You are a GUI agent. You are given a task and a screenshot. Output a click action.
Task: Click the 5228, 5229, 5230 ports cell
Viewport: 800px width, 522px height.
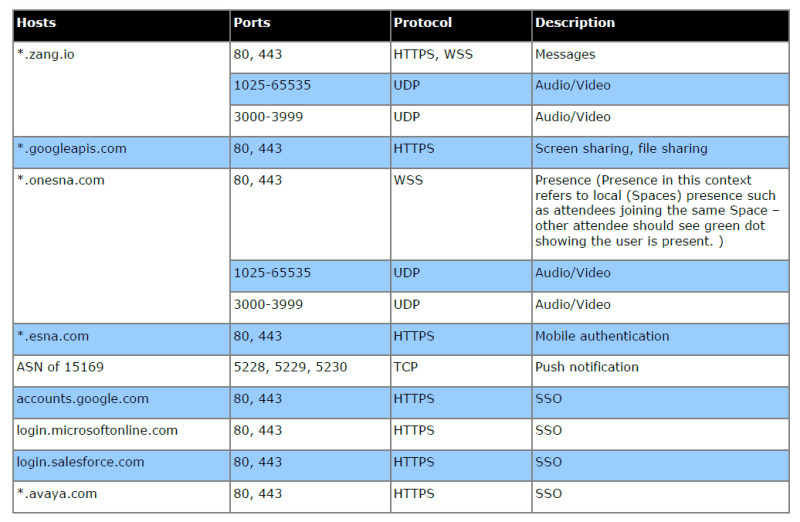(x=310, y=371)
